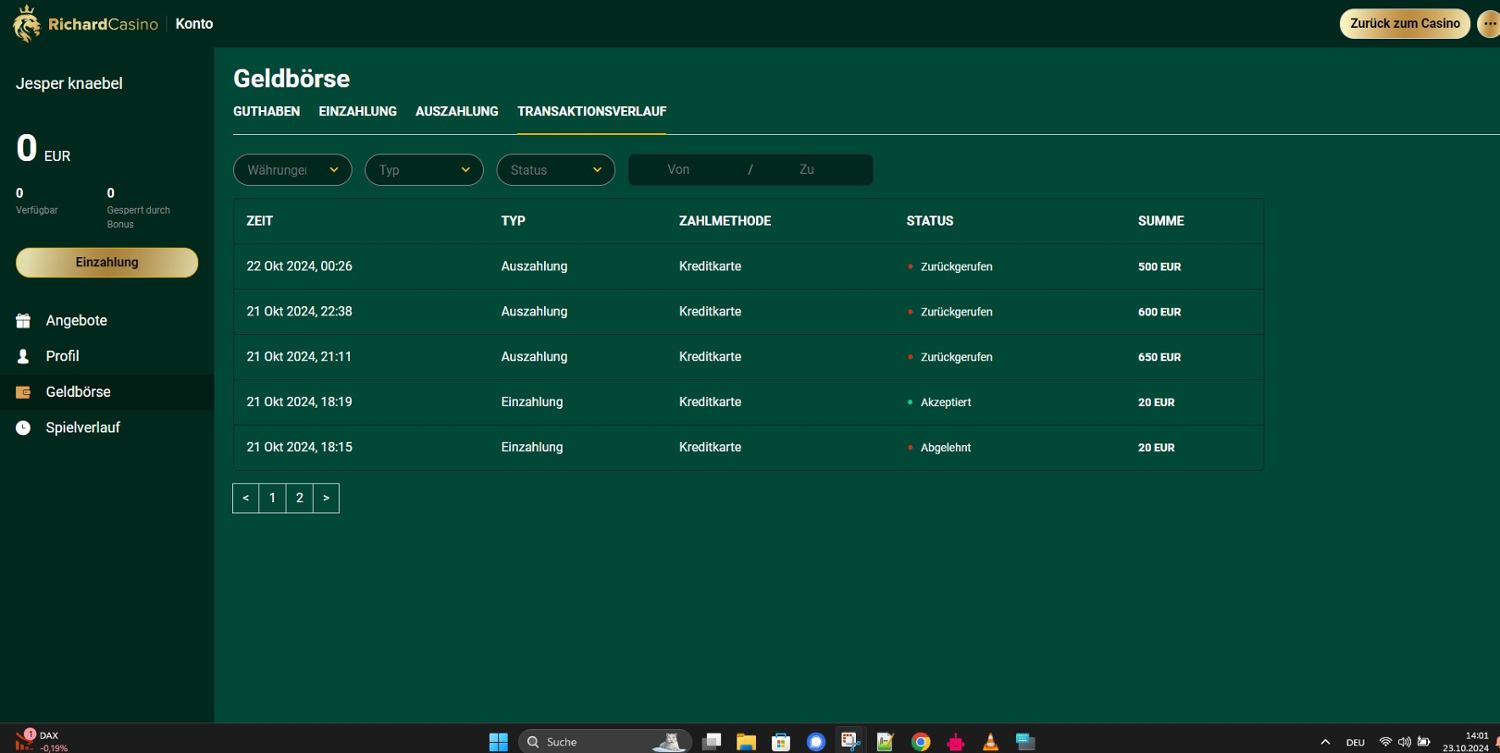Go to previous page with < button
This screenshot has height=753, width=1500.
pos(246,498)
